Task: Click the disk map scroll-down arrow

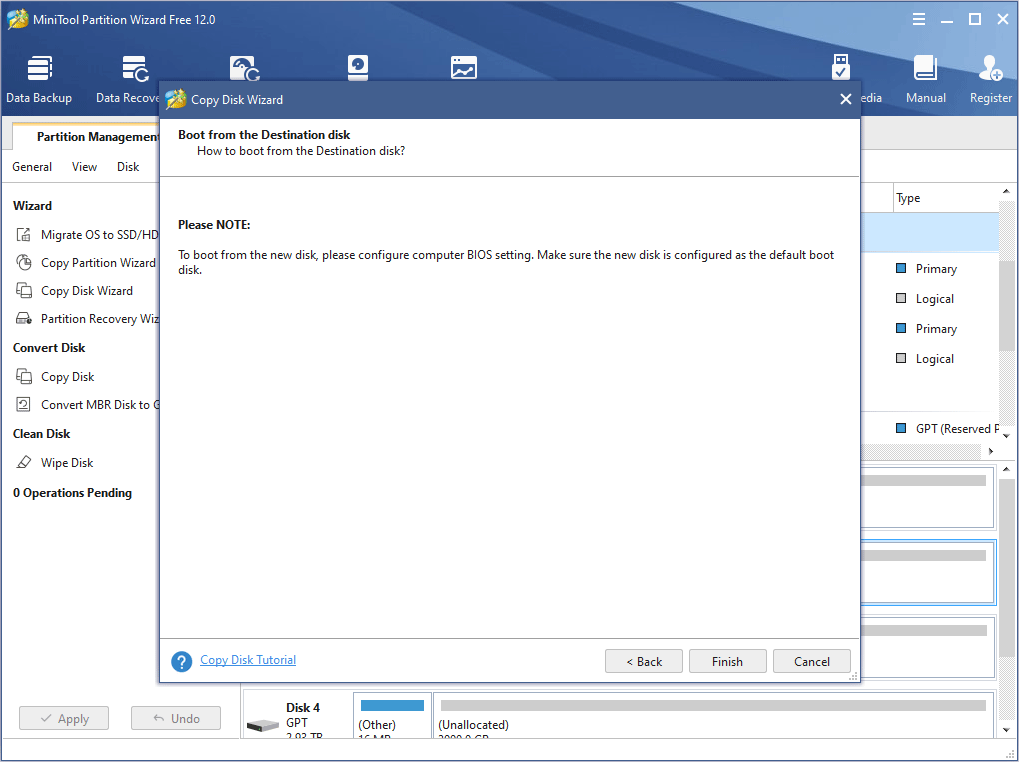Action: pyautogui.click(x=1006, y=731)
